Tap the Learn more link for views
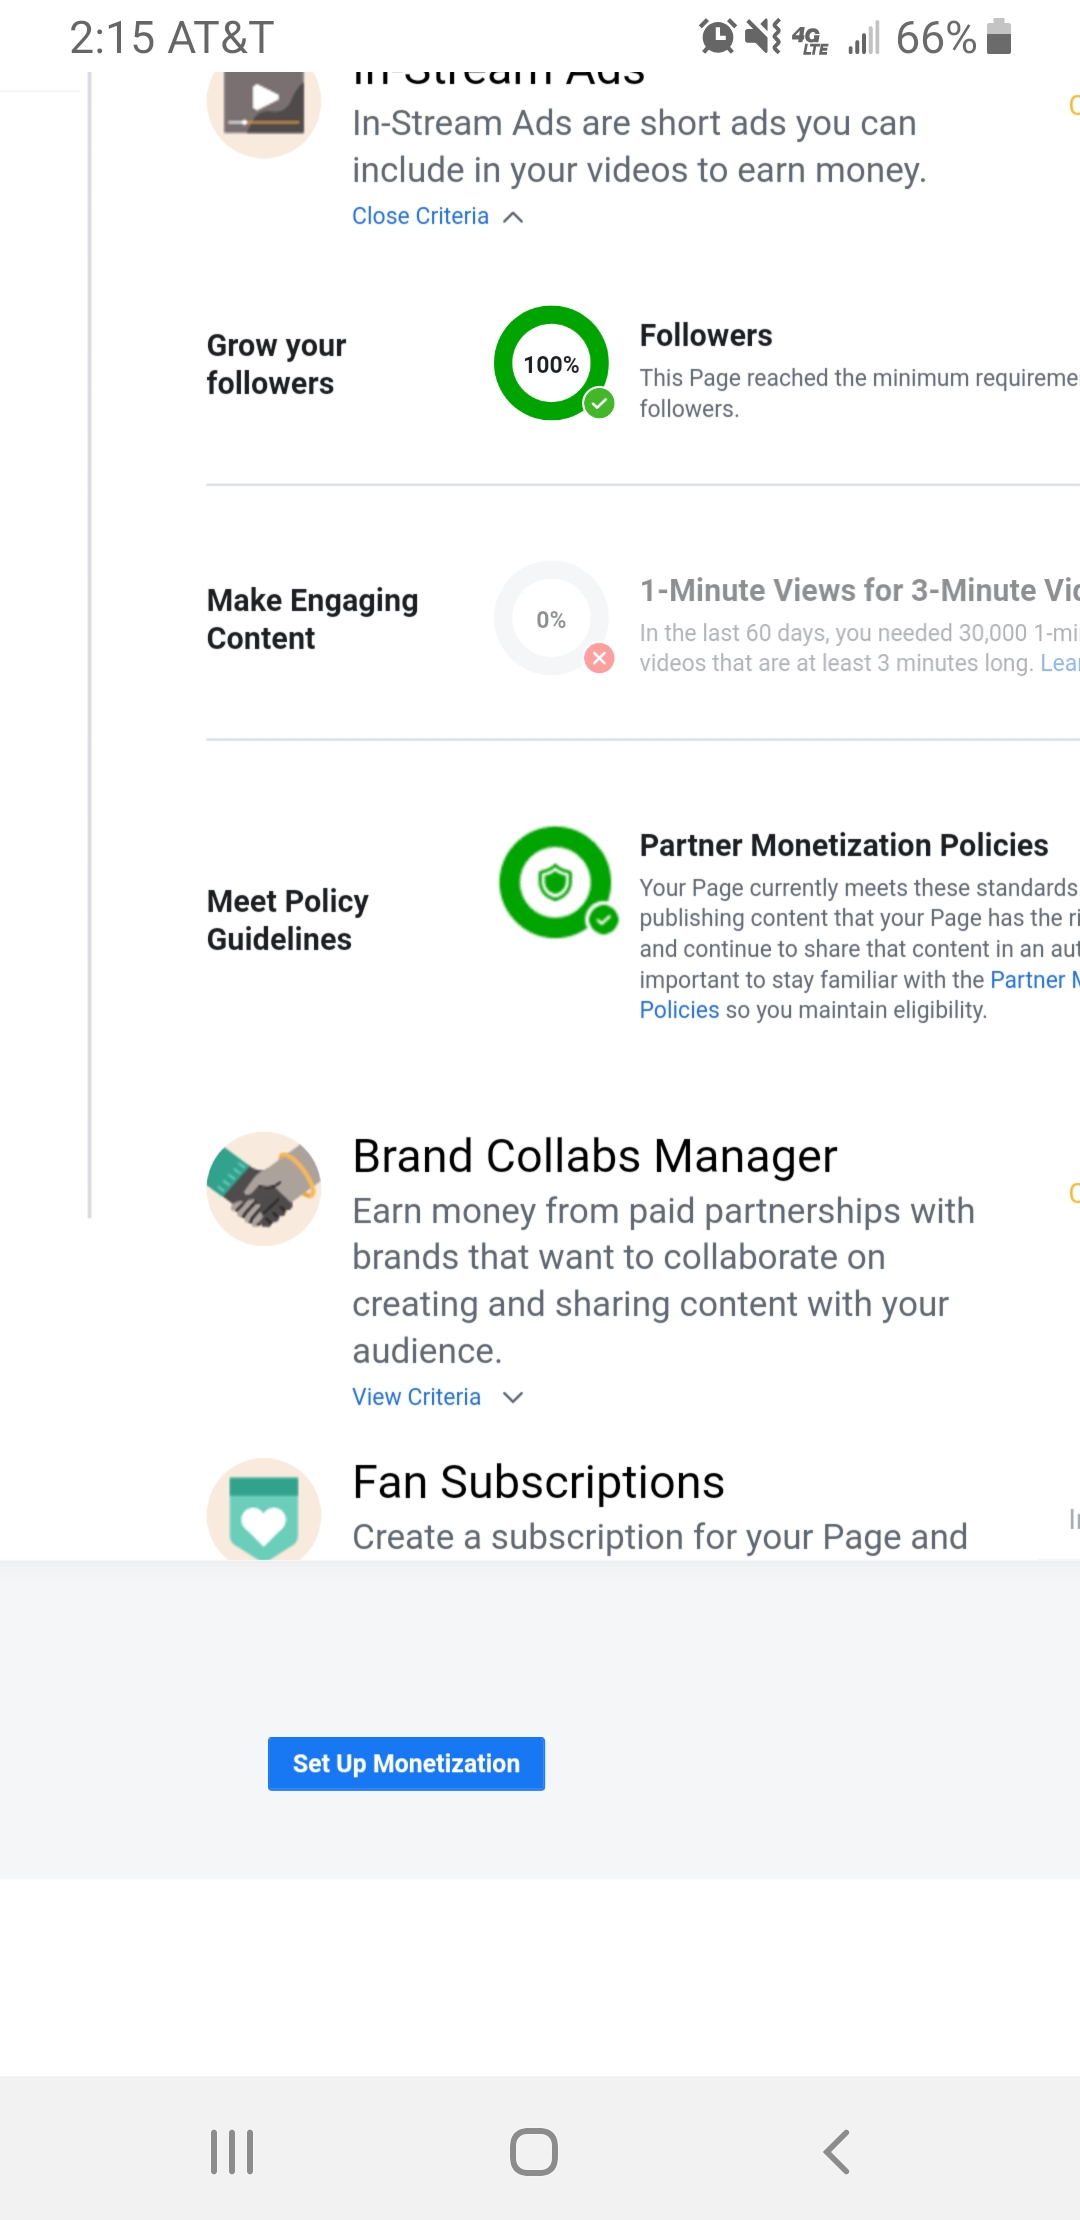Screen dimensions: 1080x2220 [x=1058, y=663]
